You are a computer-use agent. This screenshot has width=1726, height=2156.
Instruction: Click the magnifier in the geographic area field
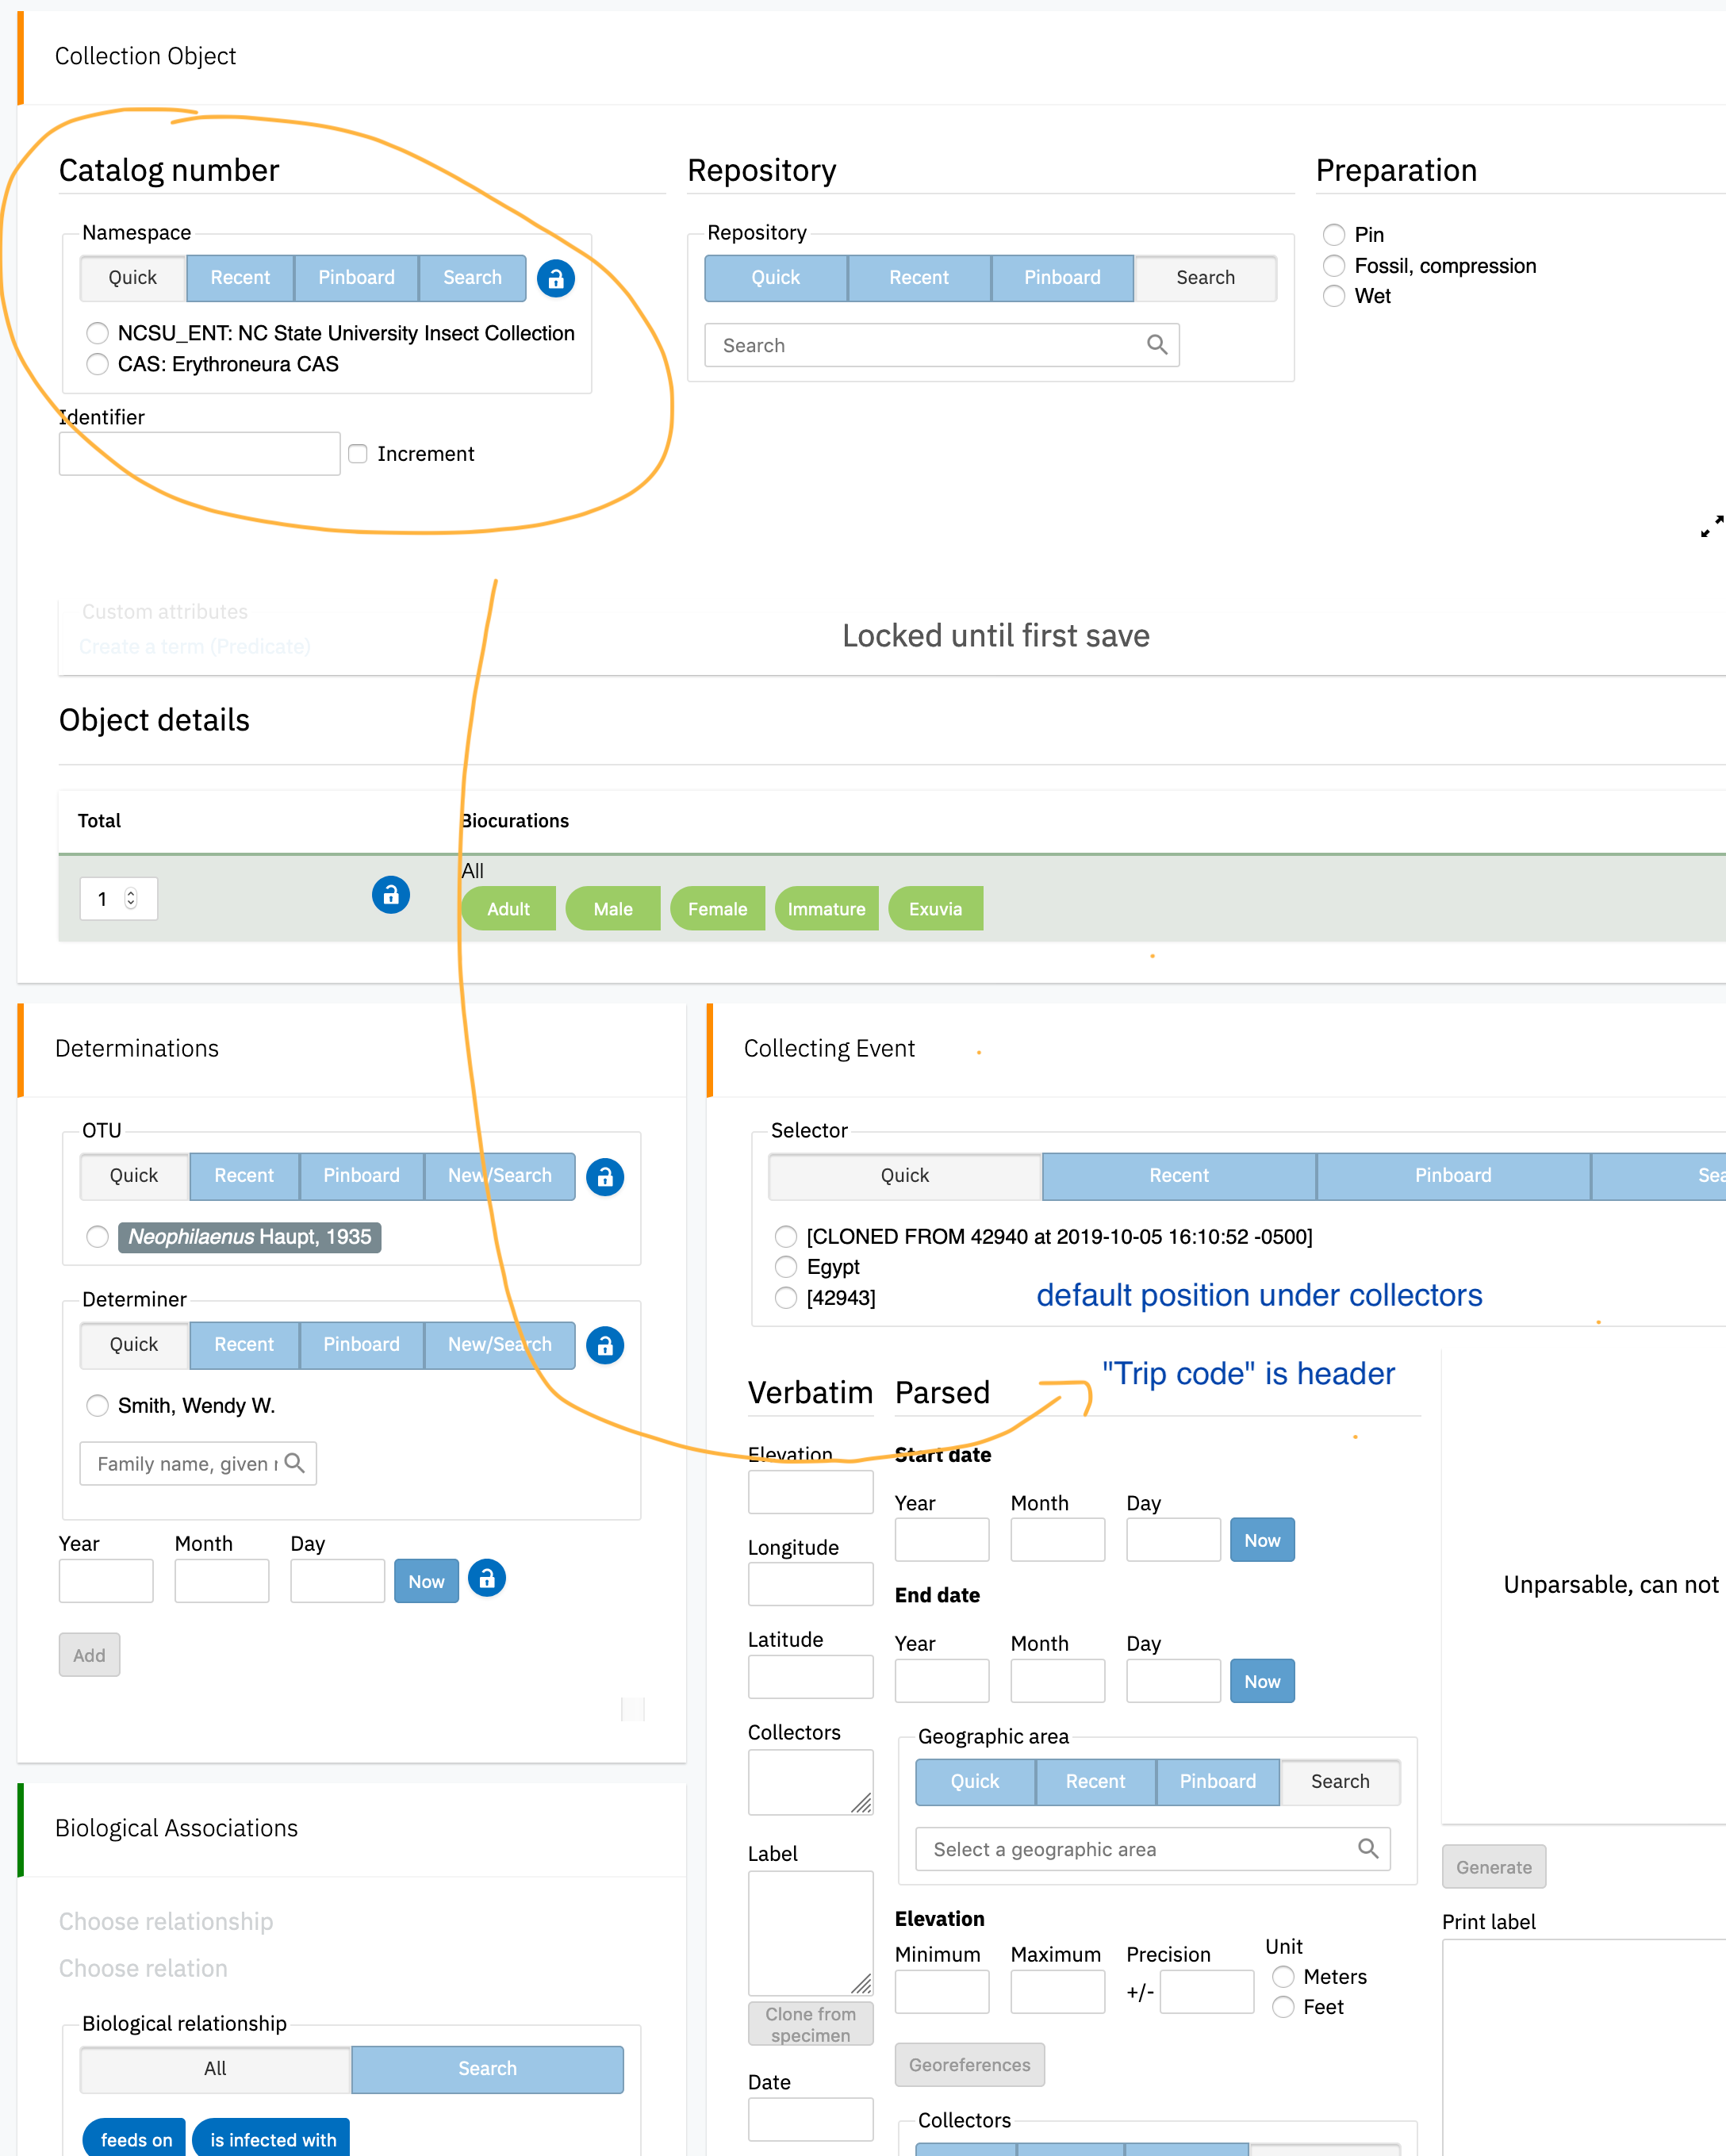point(1369,1849)
